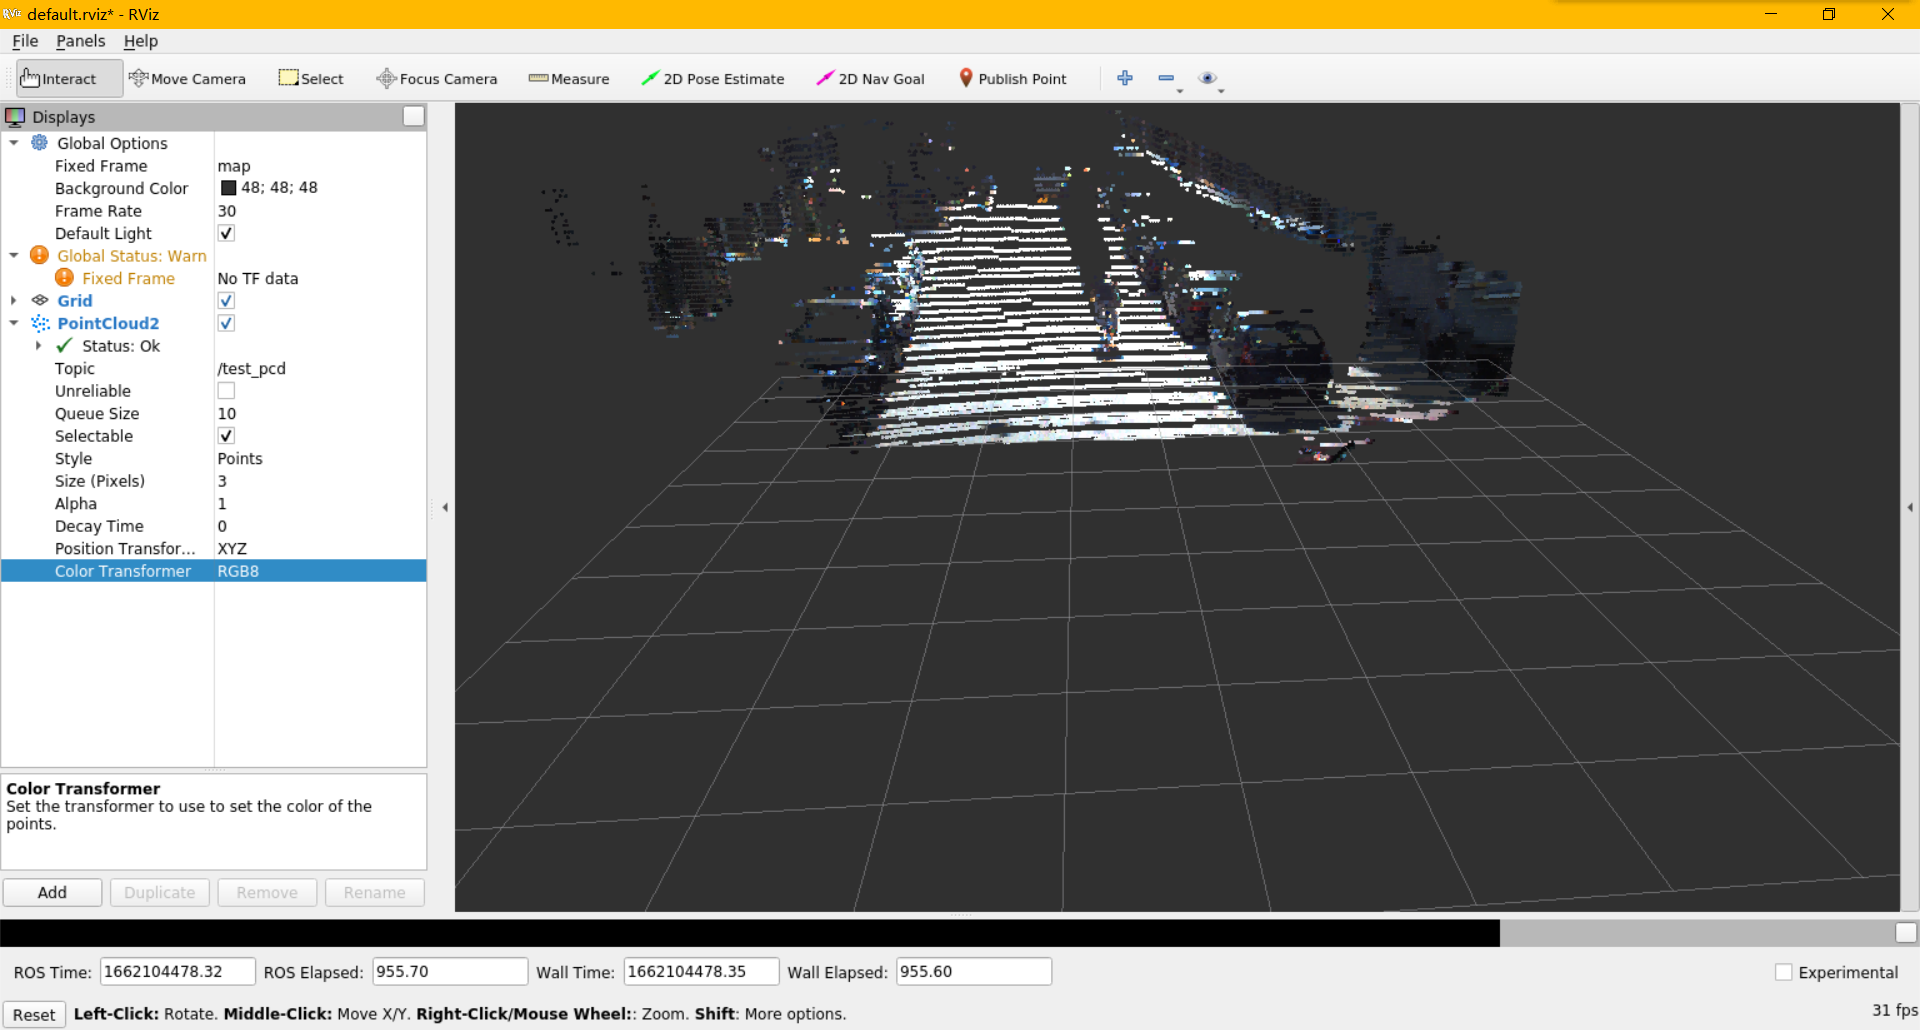Image resolution: width=1920 pixels, height=1030 pixels.
Task: Click the Background Color swatch
Action: tap(228, 188)
